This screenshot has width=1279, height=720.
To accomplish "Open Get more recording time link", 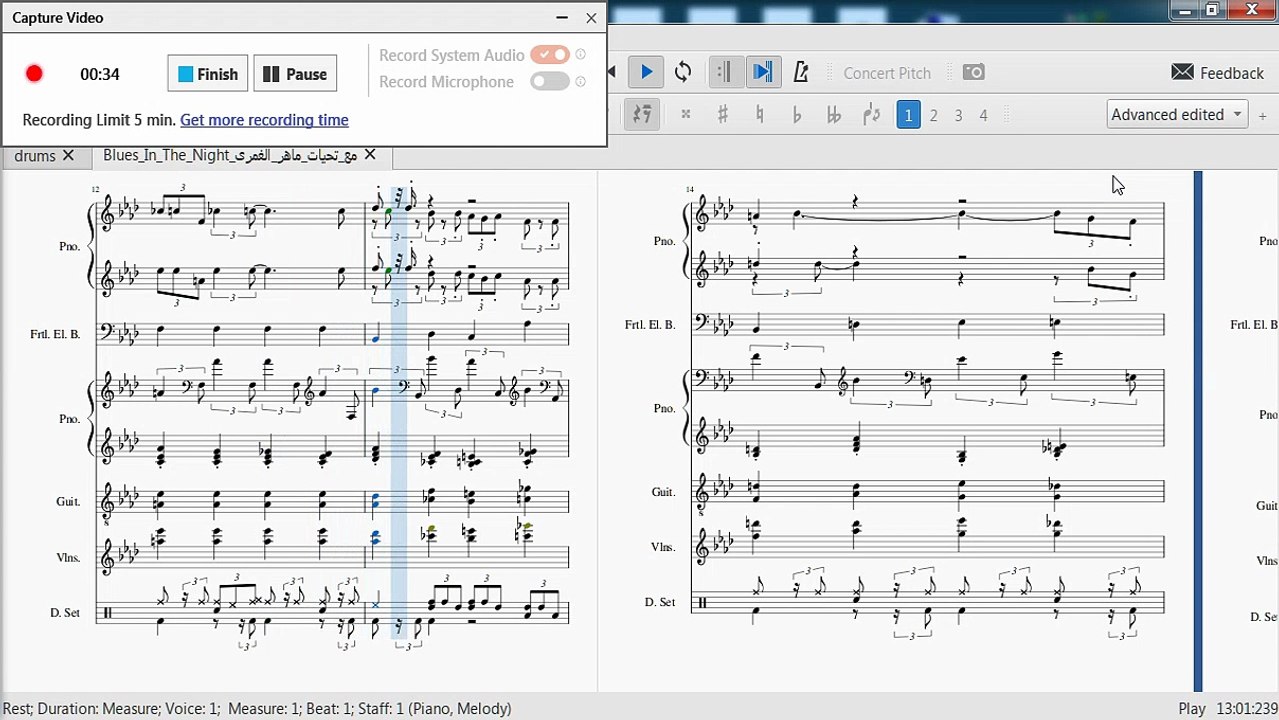I will (264, 120).
